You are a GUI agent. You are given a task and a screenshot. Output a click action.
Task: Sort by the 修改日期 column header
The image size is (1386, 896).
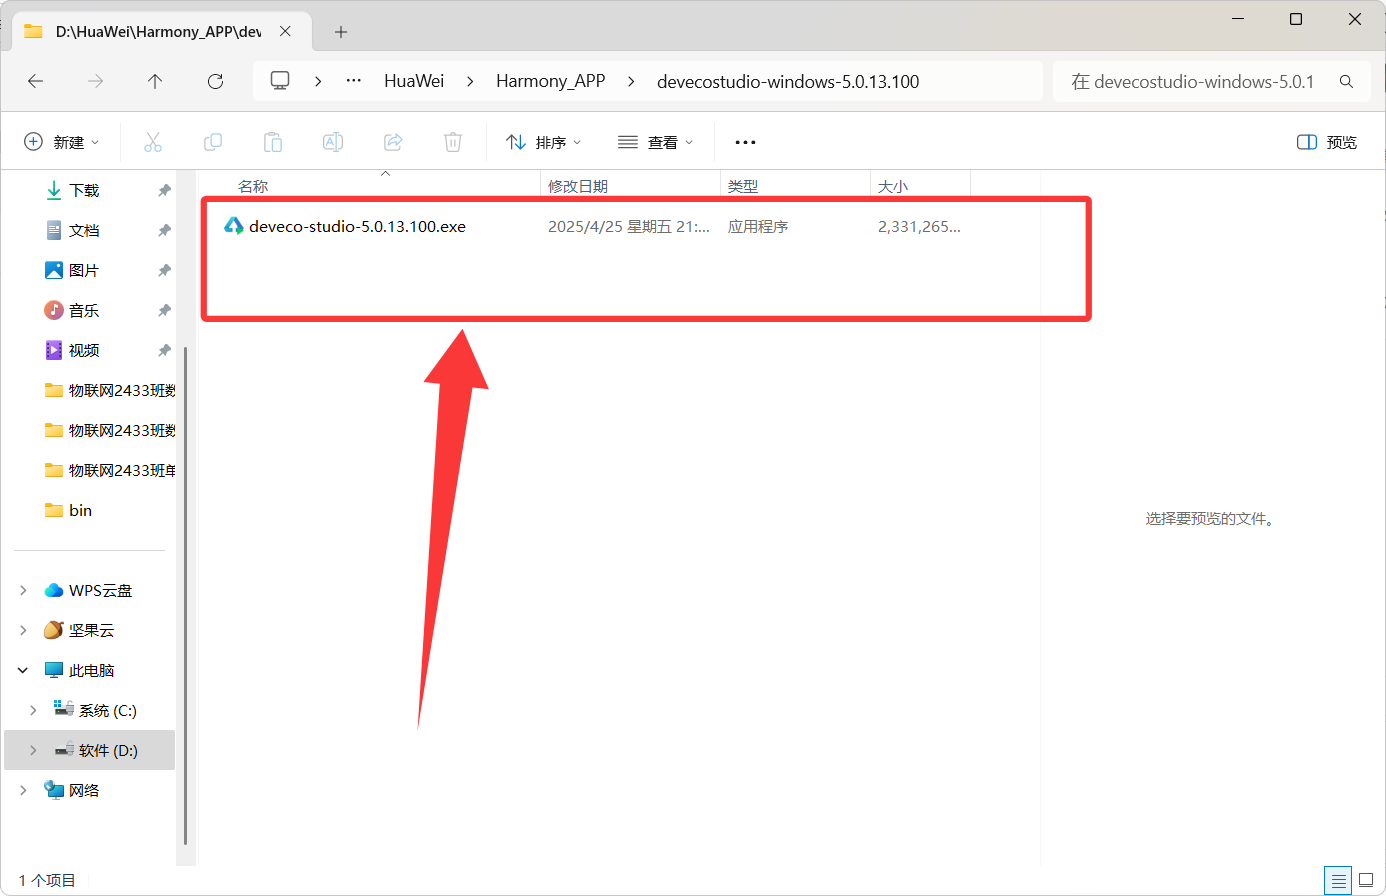578,186
